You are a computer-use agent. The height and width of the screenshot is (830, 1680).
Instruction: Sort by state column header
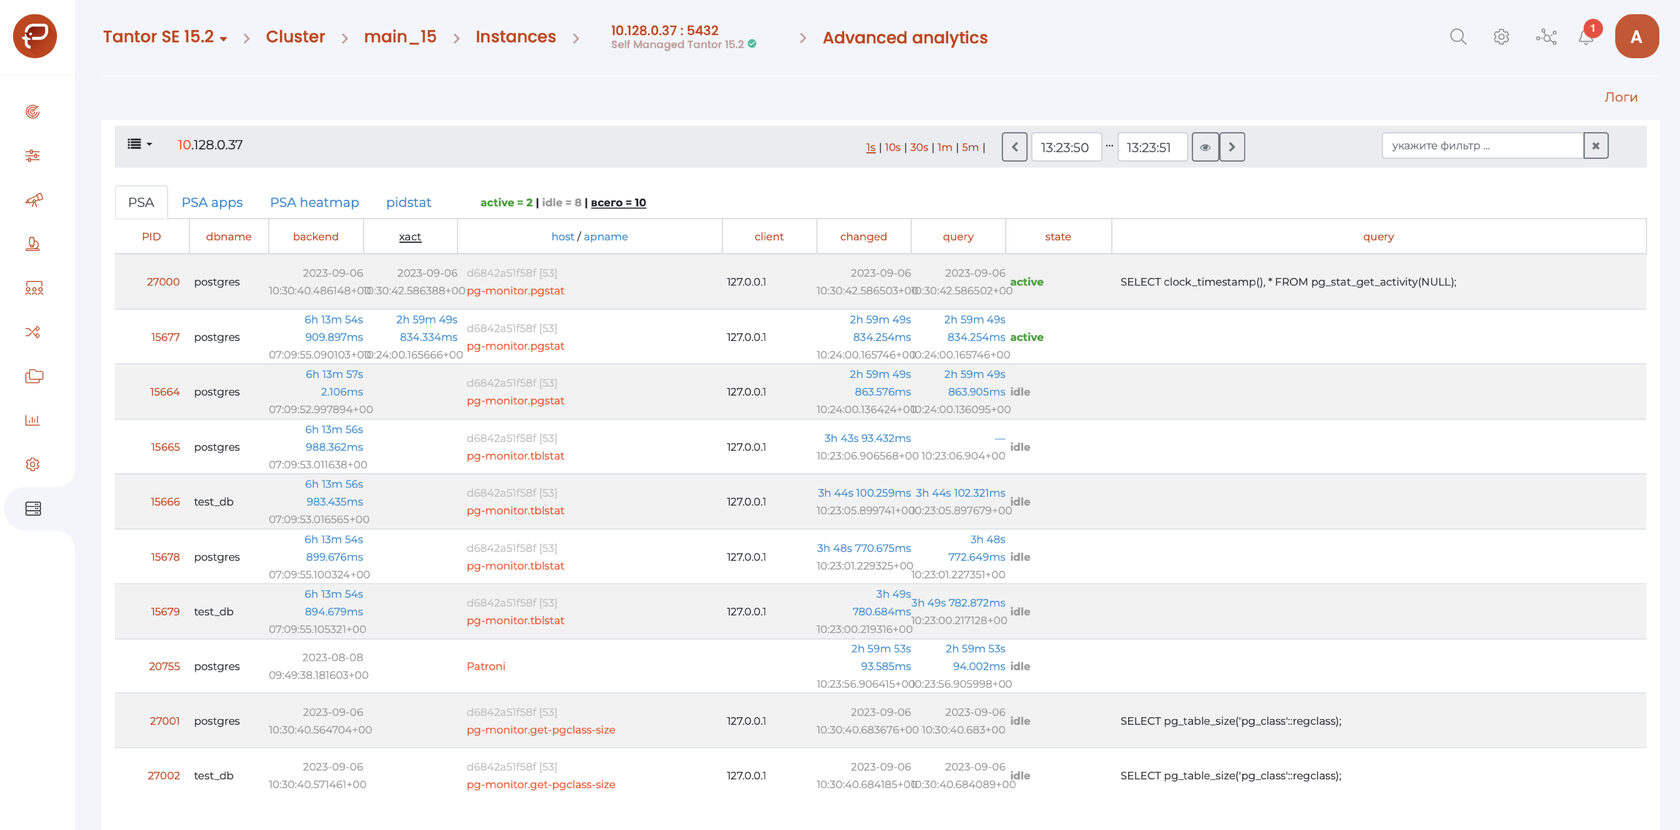[1058, 237]
